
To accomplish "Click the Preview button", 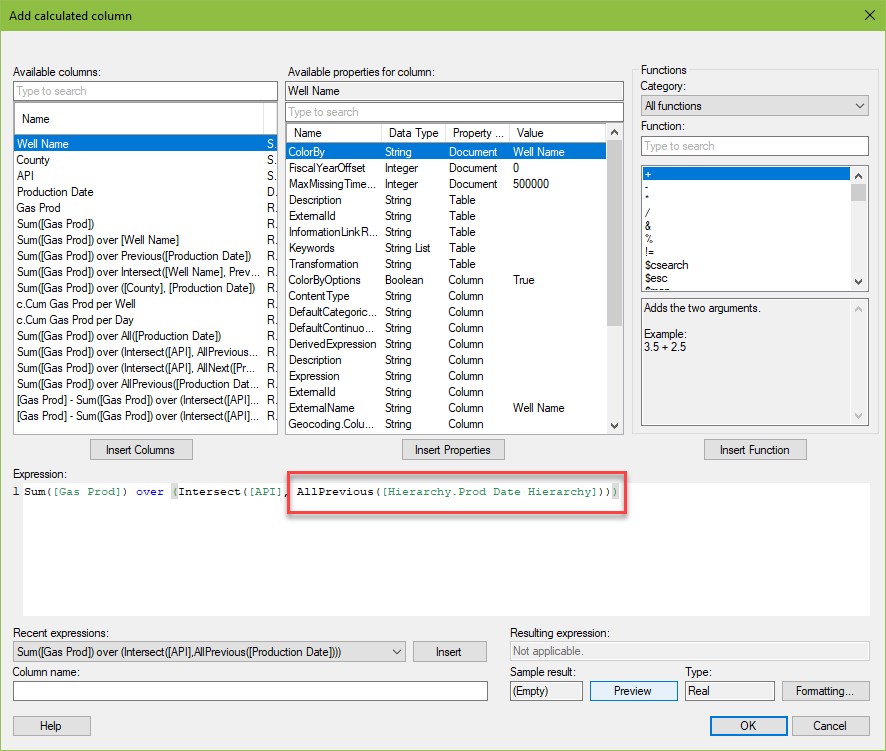I will tap(633, 691).
